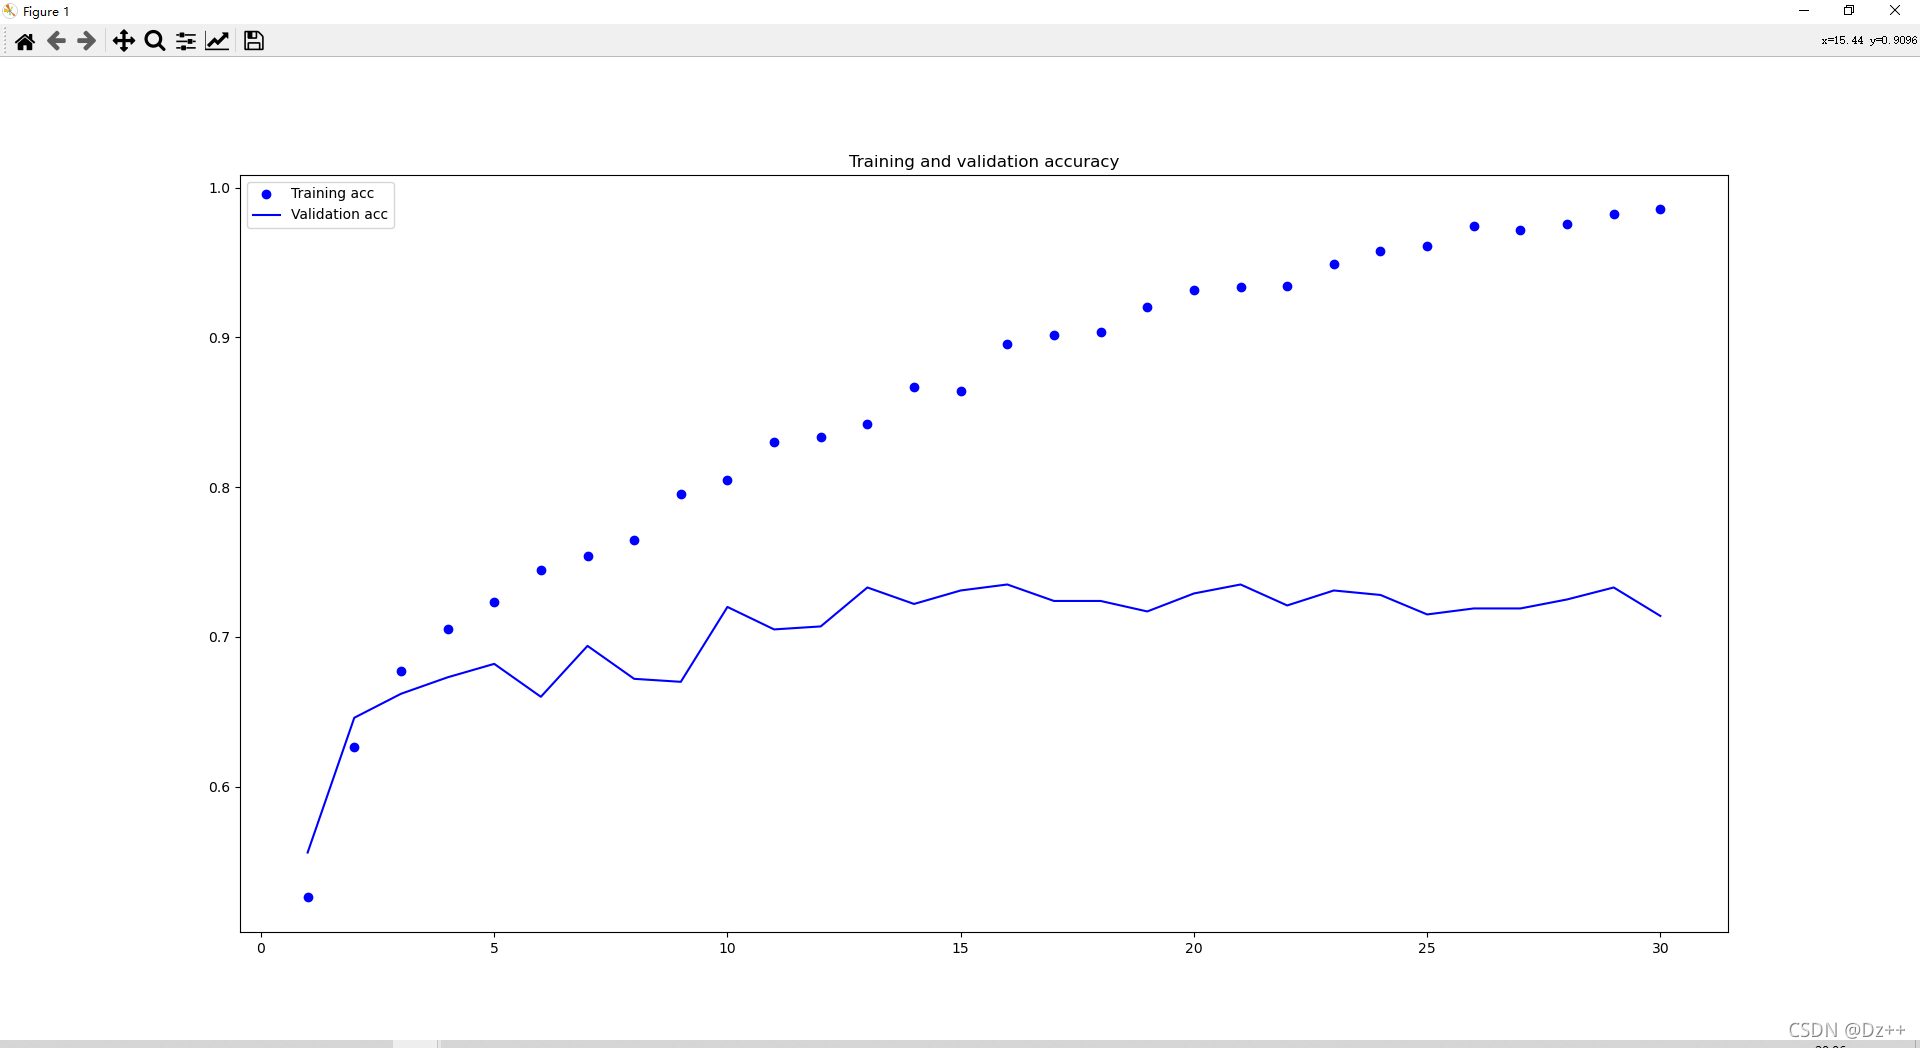Click the 'Training acc' legend label
The height and width of the screenshot is (1048, 1920).
[x=332, y=193]
